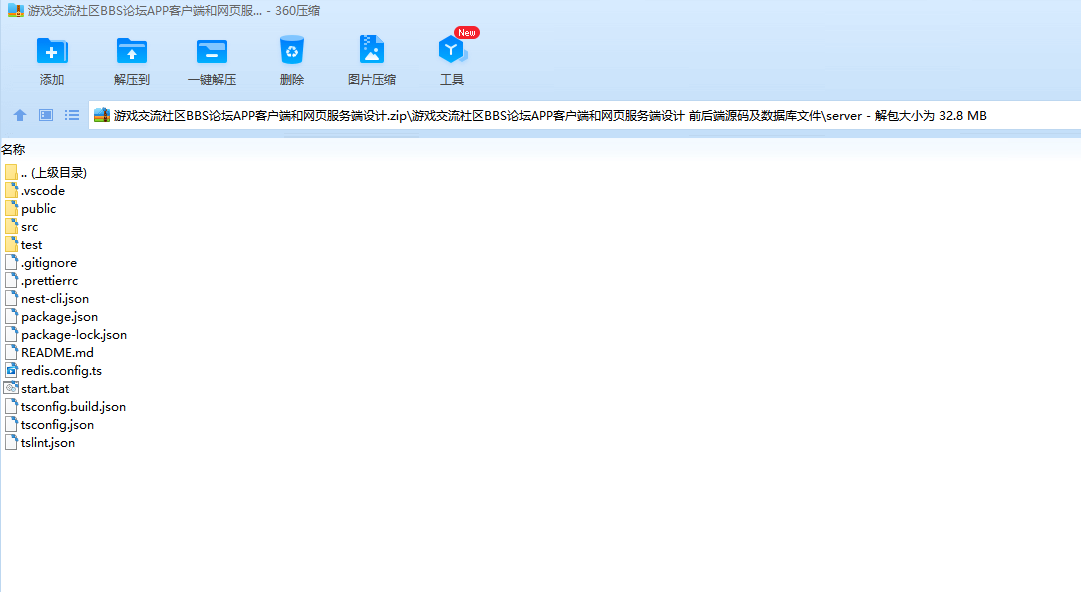Sort by the 名称 column header
This screenshot has width=1081, height=592.
tap(13, 150)
